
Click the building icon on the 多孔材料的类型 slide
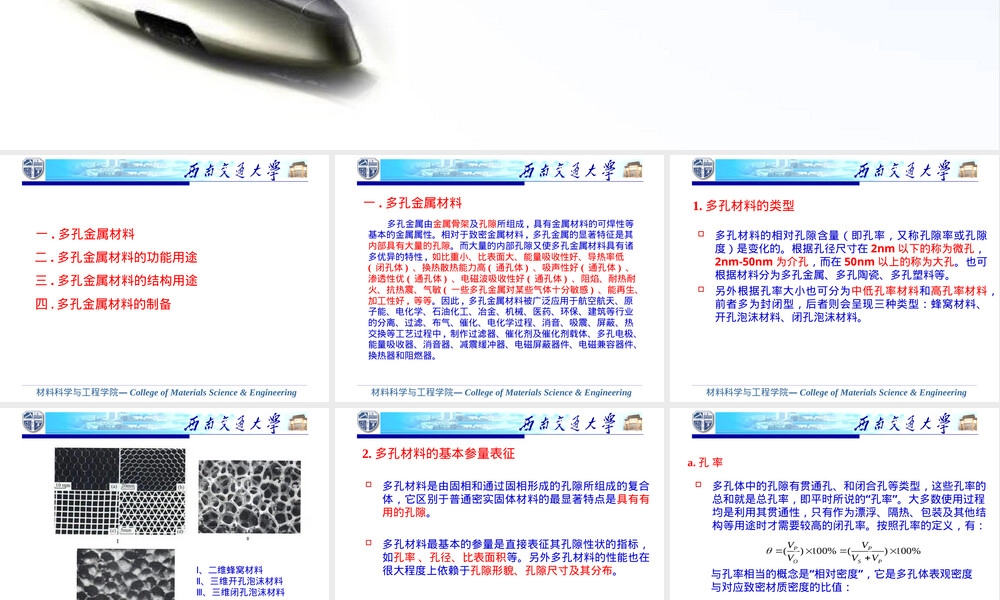[967, 170]
